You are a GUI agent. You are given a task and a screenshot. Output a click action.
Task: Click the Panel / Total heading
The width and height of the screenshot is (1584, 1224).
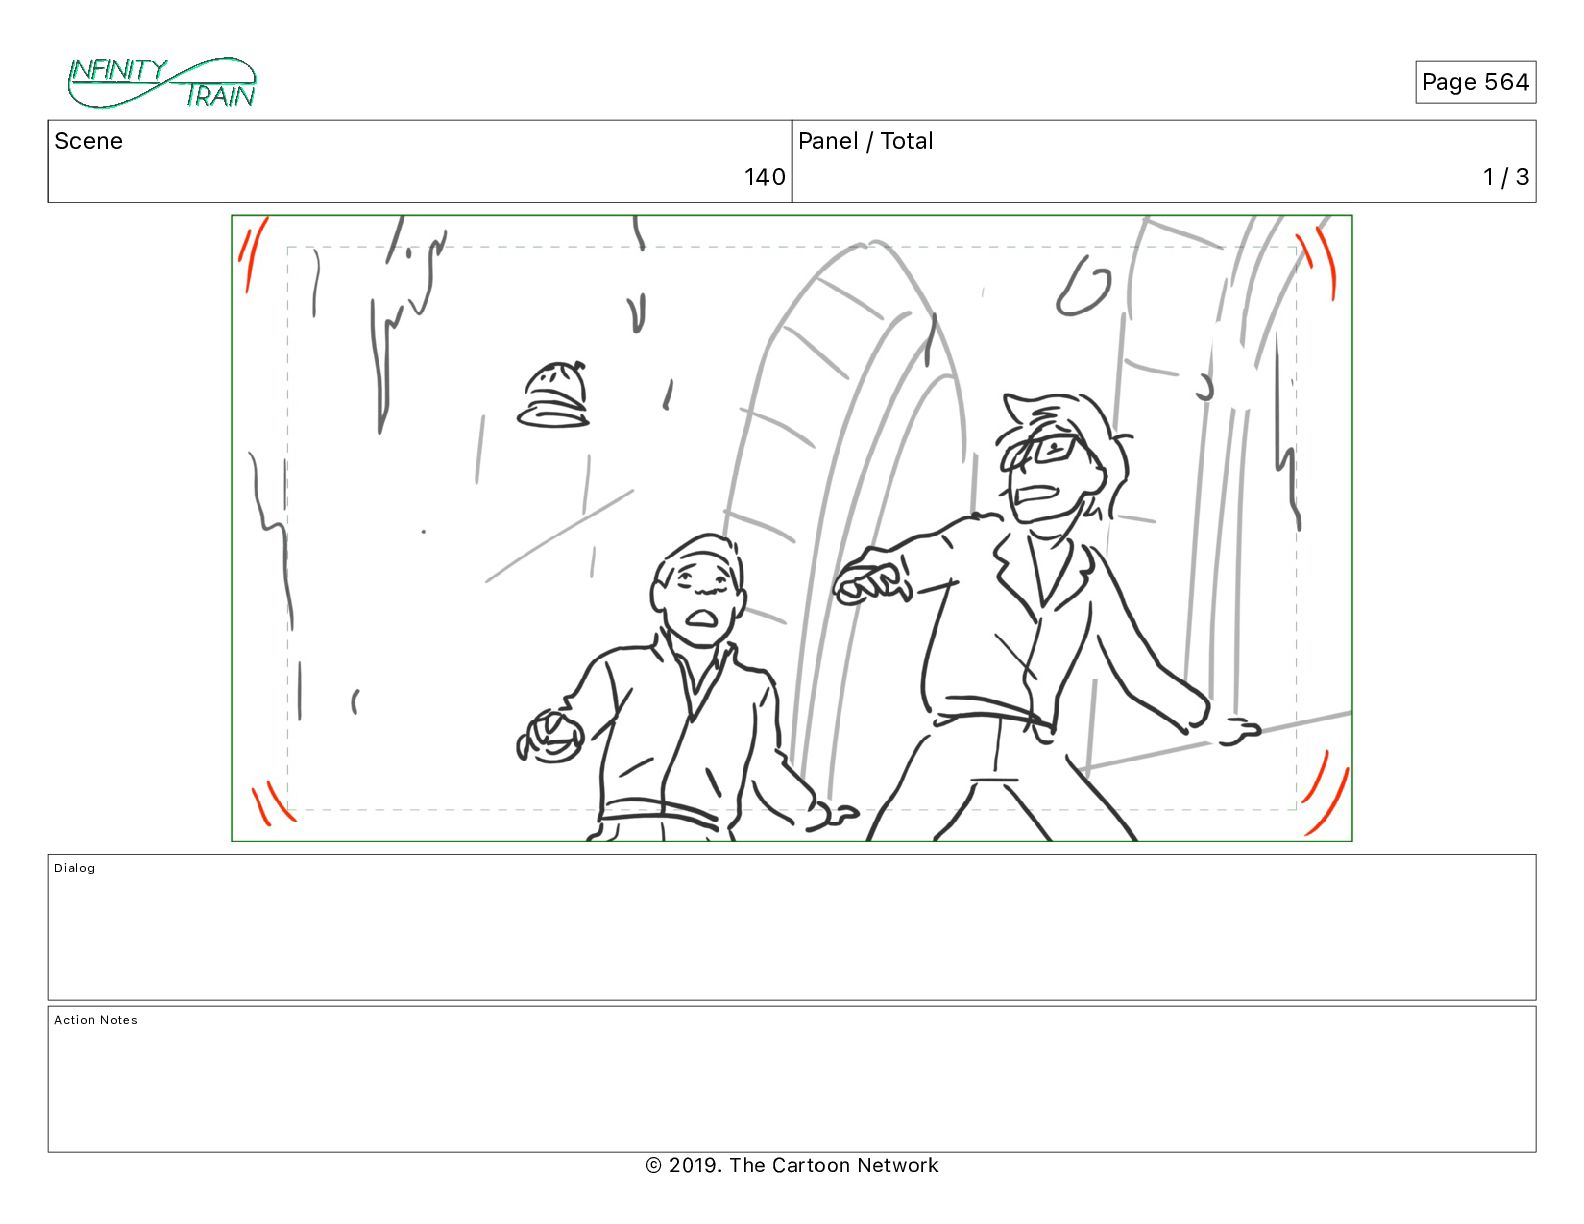coord(865,141)
